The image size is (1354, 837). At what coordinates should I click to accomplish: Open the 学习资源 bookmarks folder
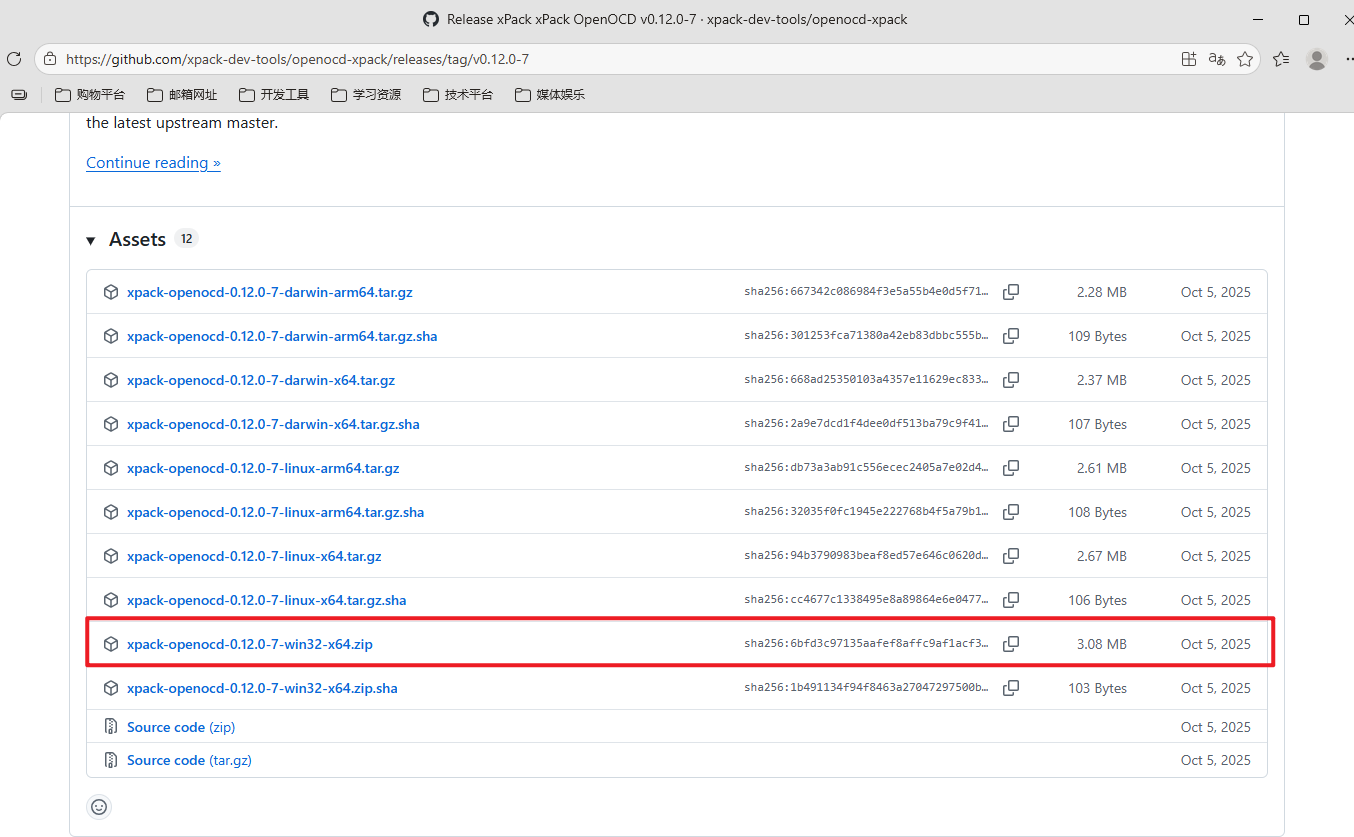coord(366,95)
